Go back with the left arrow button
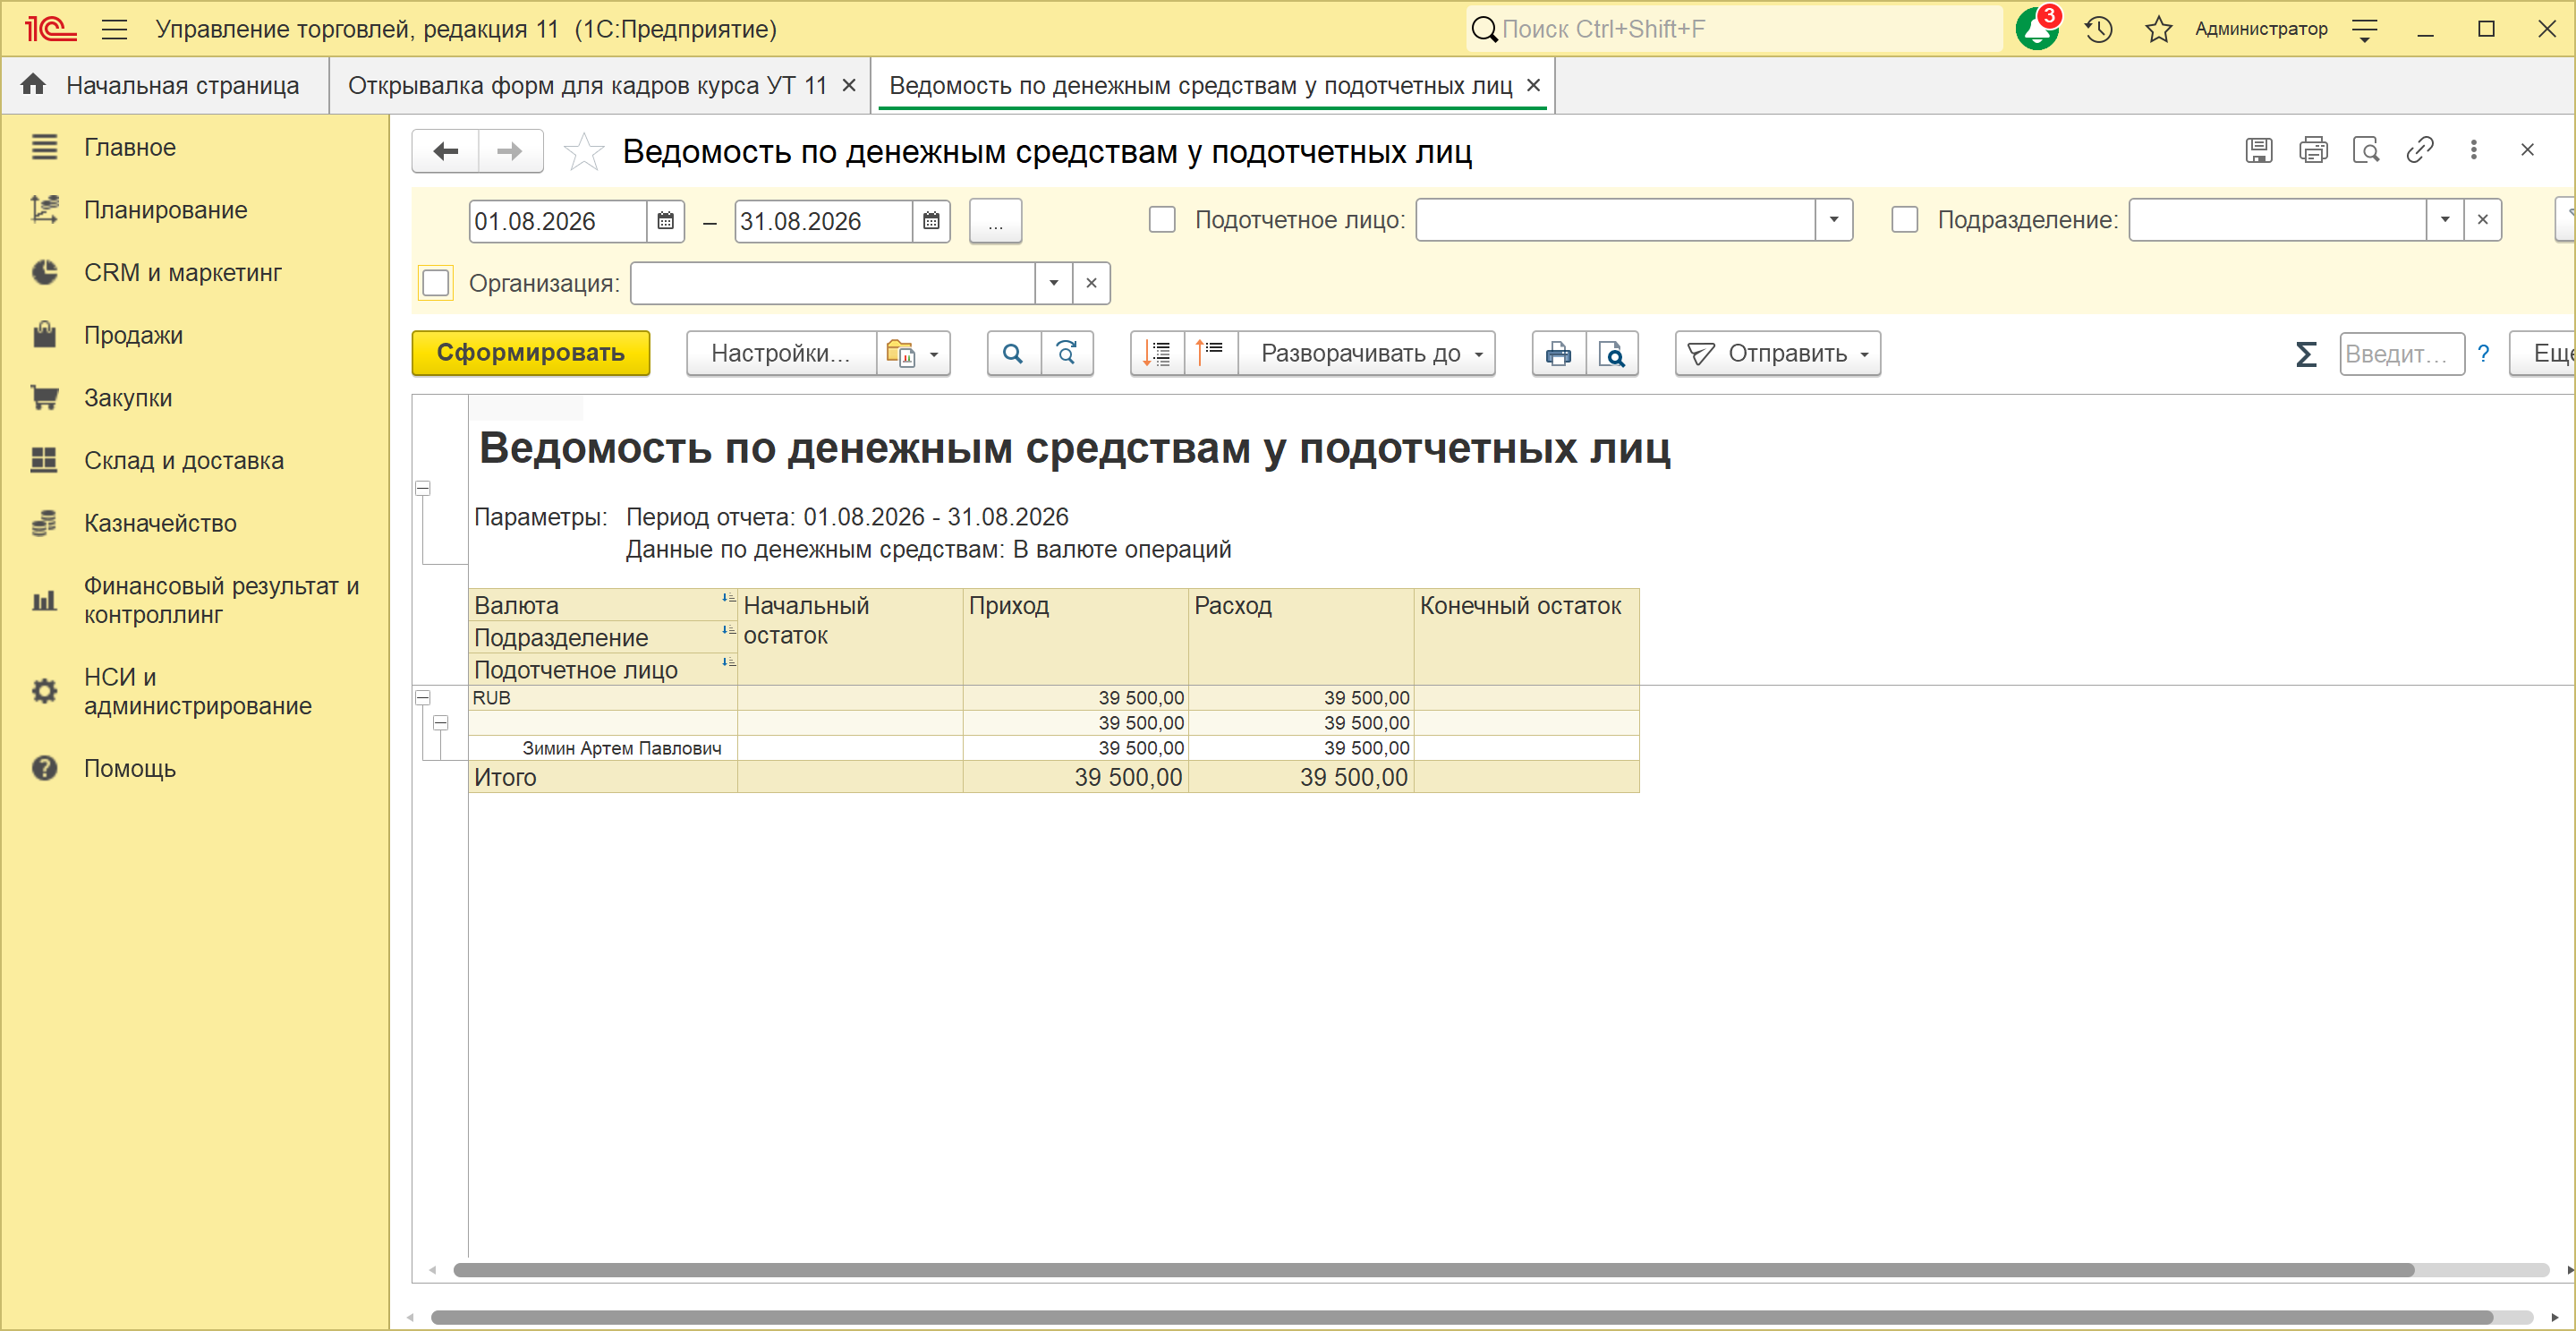2576x1331 pixels. (x=446, y=151)
